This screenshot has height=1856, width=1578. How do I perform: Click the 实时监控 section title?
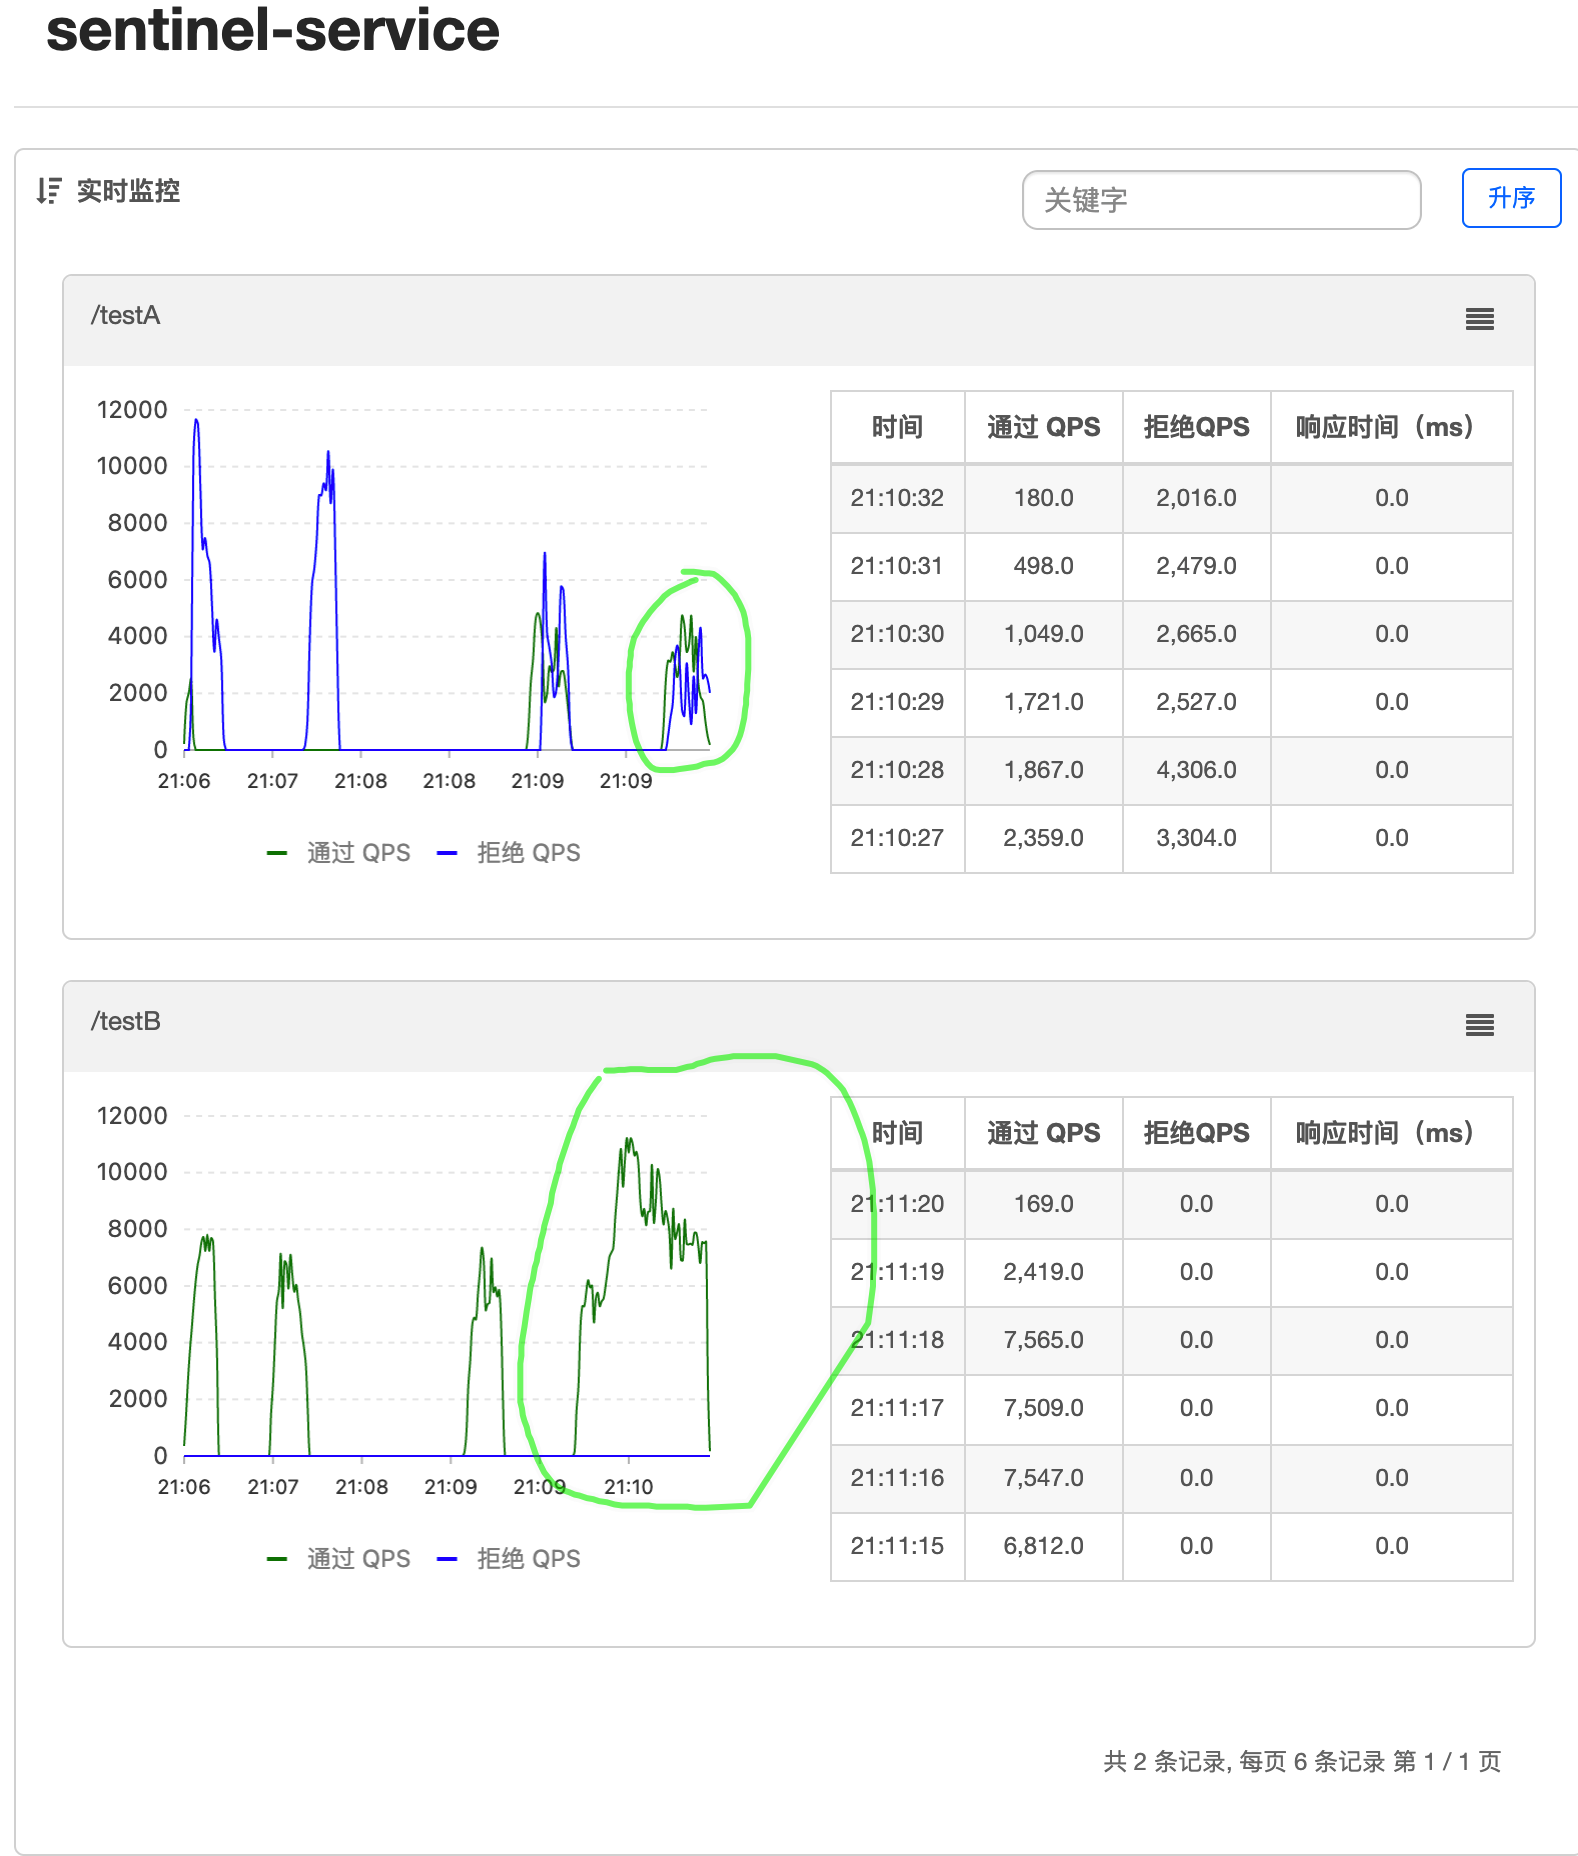tap(128, 191)
